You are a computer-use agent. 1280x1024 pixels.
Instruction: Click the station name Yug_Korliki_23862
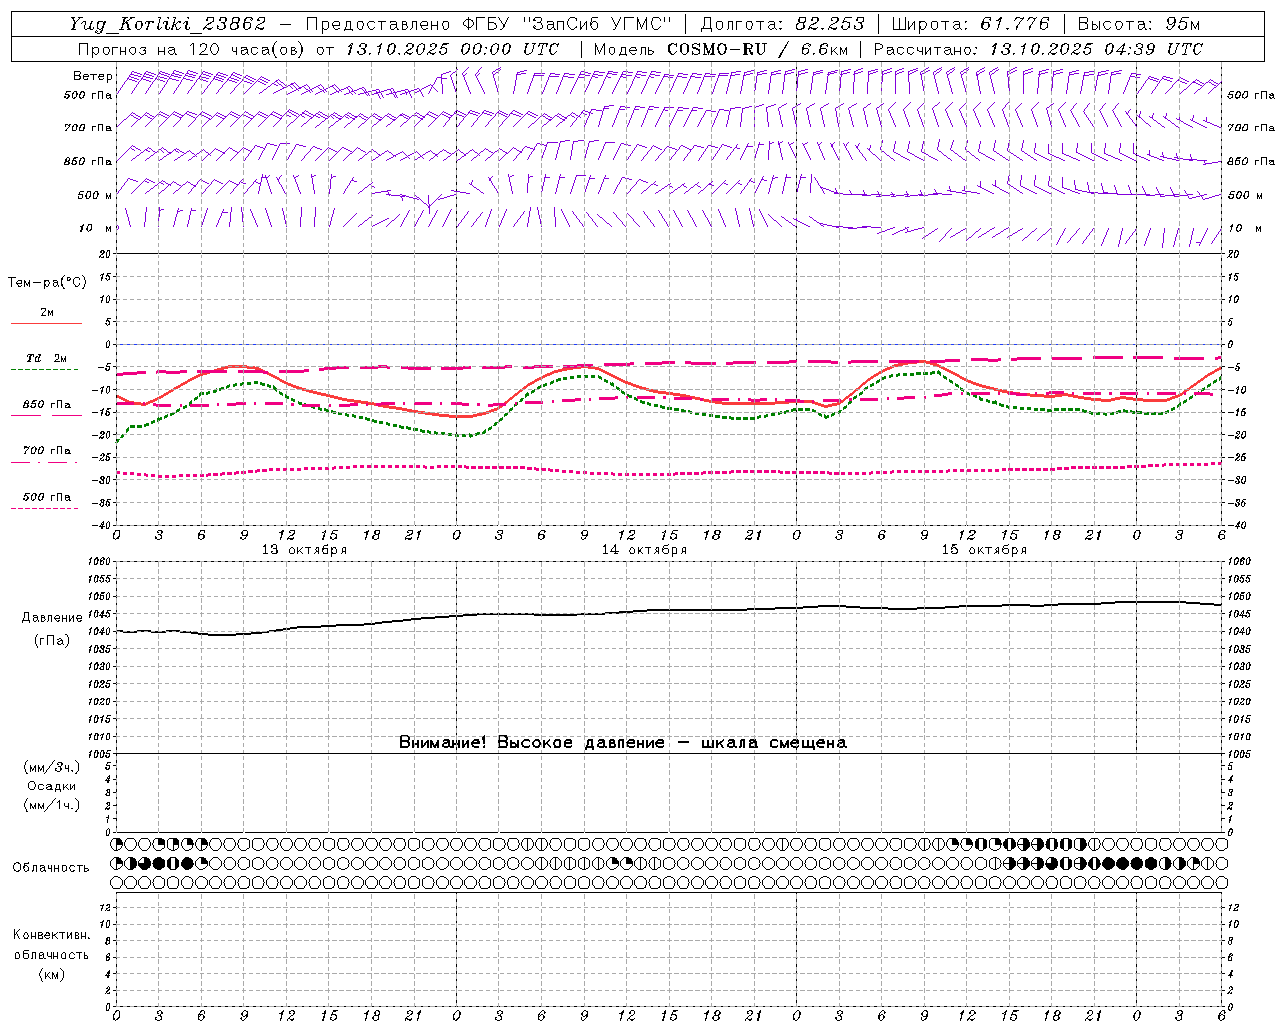167,24
